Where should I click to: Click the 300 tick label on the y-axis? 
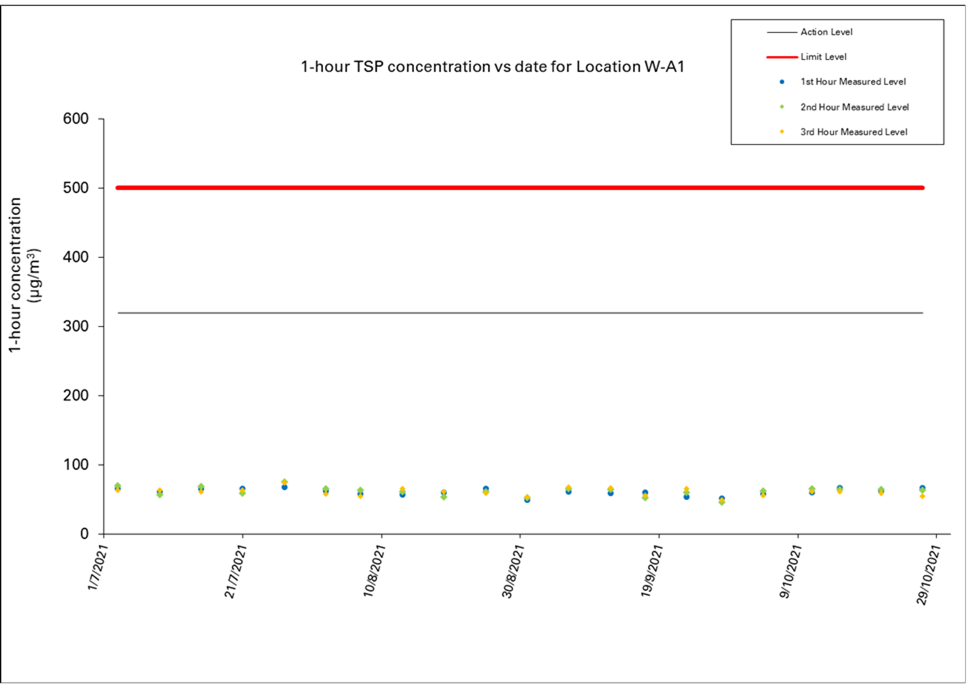[x=76, y=327]
